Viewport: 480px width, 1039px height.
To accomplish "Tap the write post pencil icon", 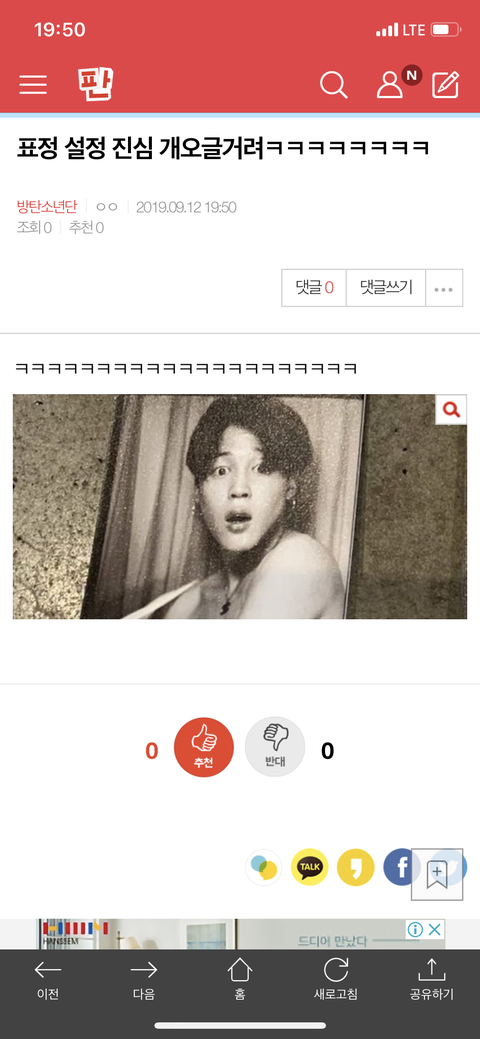I will [x=446, y=85].
